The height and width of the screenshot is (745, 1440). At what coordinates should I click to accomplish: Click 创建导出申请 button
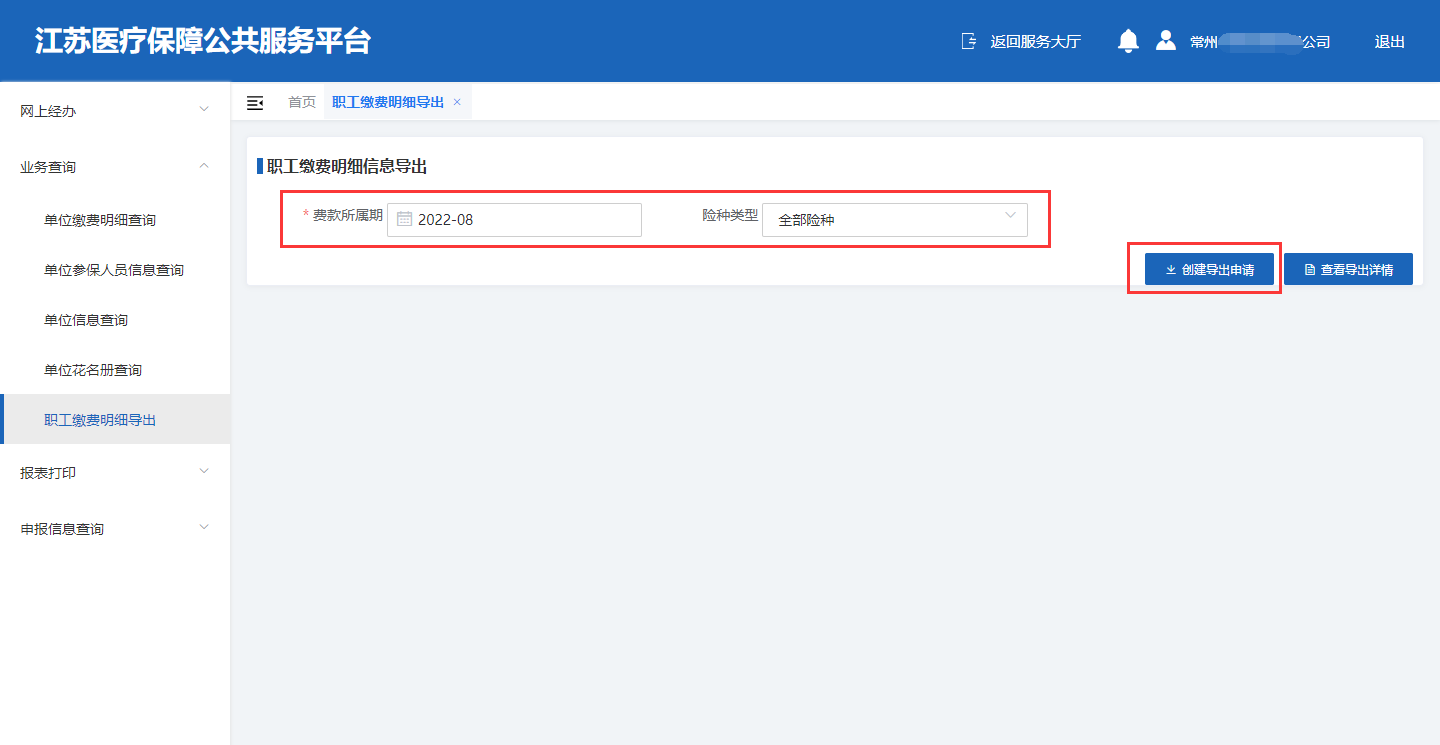click(1209, 270)
